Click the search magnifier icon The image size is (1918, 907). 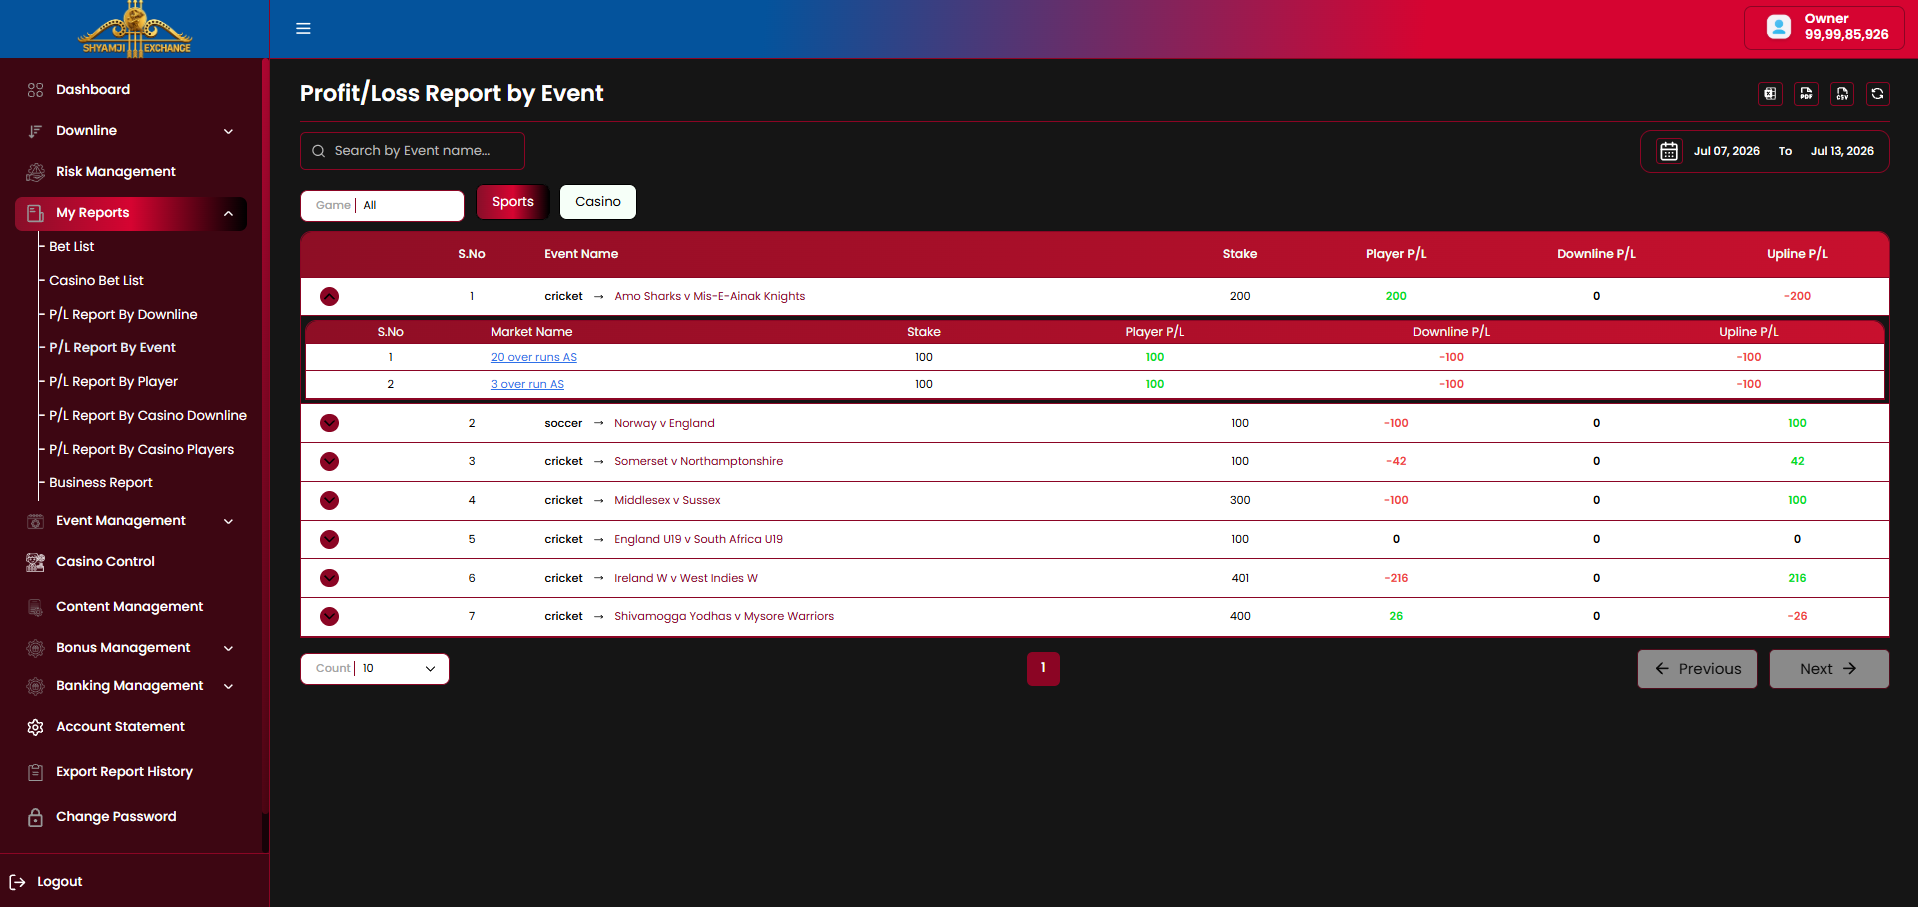click(318, 151)
